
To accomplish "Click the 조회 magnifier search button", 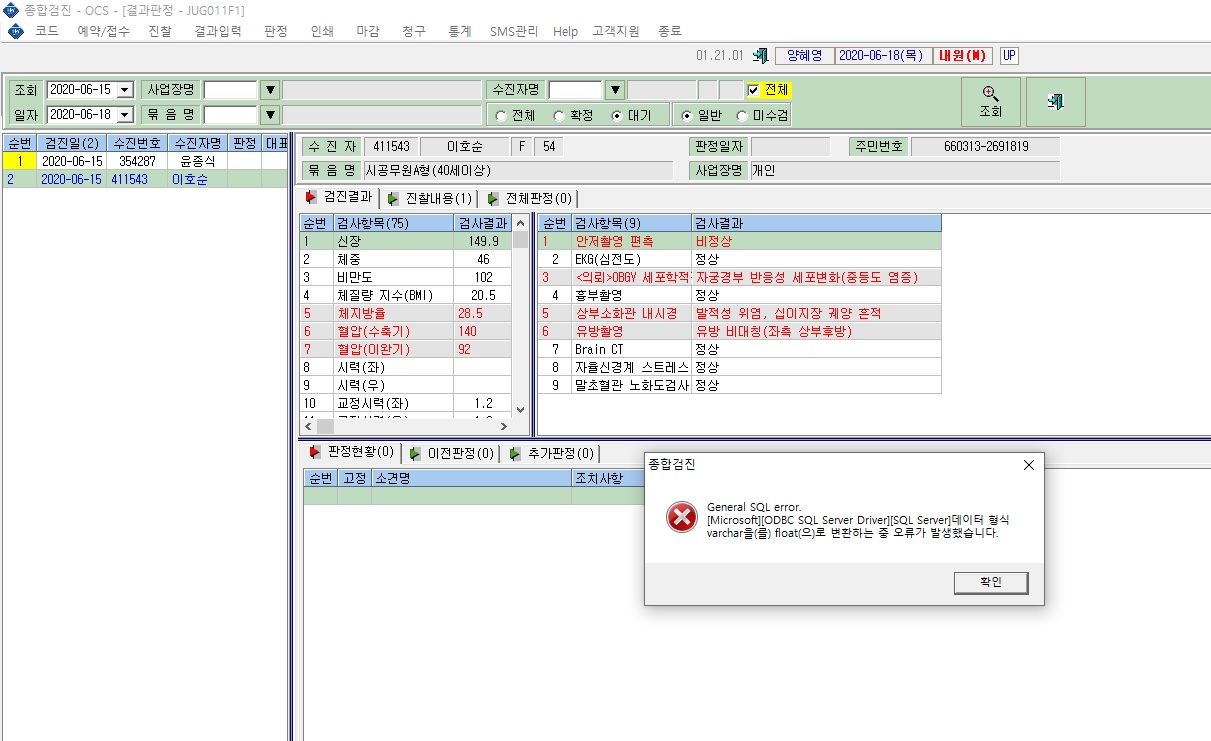I will click(990, 102).
